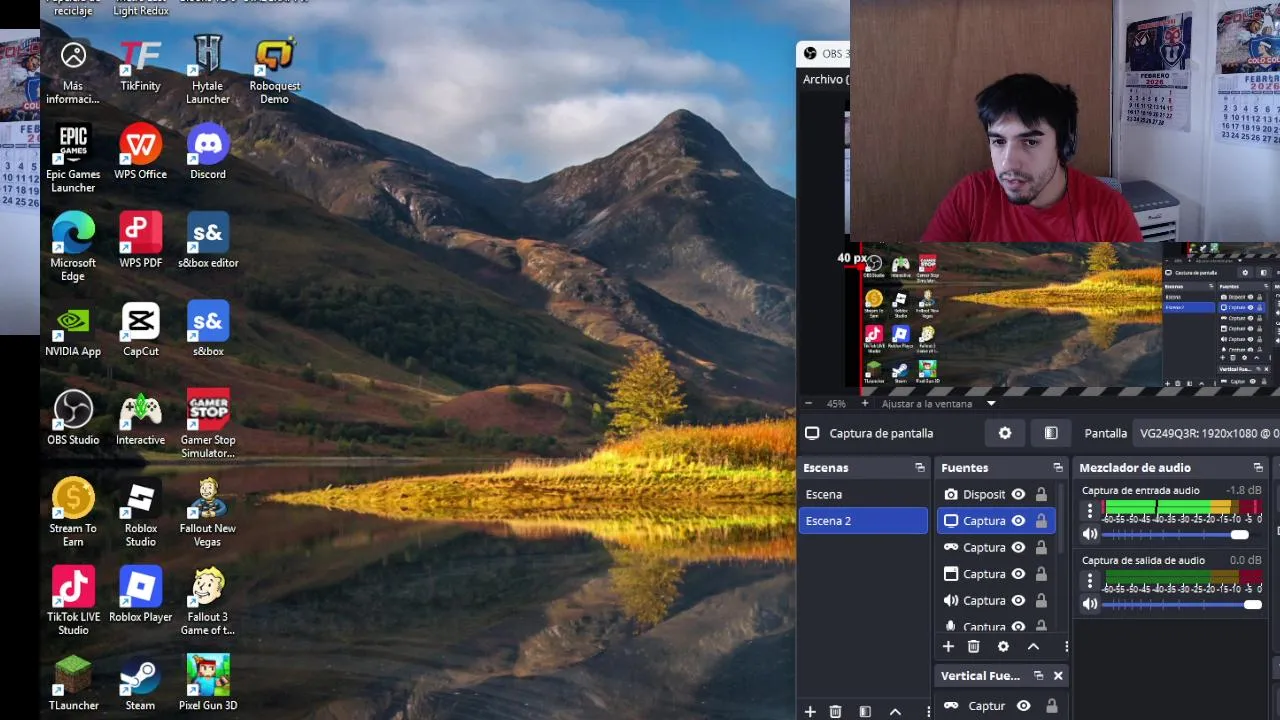Screen dimensions: 1280x720
Task: Open the Pantalla display selection combo box
Action: coord(1208,433)
